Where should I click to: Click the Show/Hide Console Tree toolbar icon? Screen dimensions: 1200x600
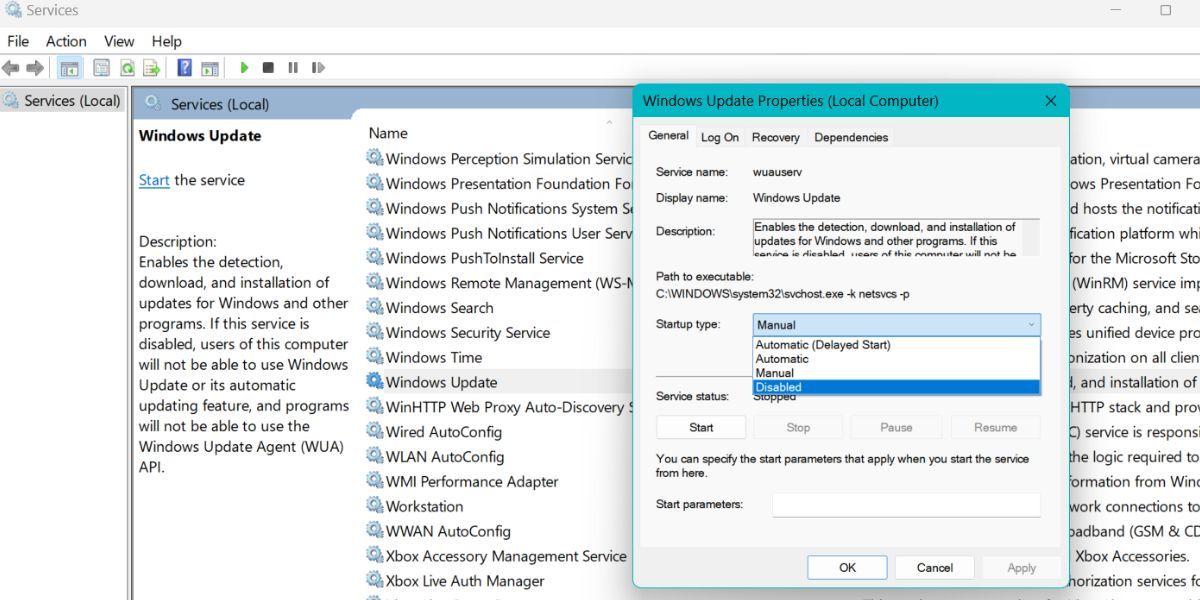70,67
